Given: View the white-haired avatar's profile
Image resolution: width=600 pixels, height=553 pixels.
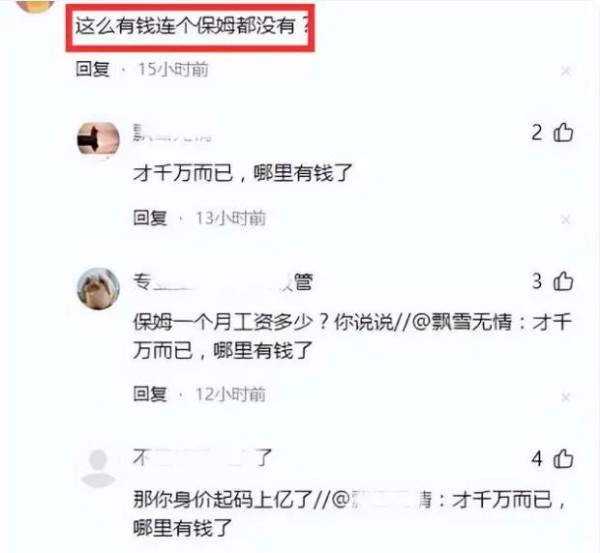Looking at the screenshot, I should pos(98,289).
